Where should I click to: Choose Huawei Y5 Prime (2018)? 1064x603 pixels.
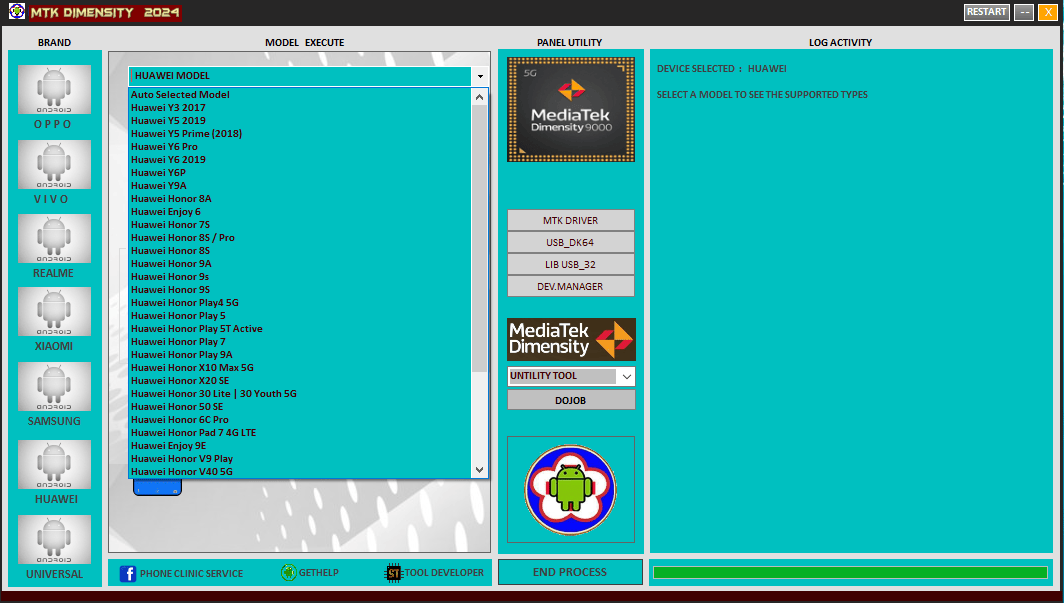click(x=299, y=134)
